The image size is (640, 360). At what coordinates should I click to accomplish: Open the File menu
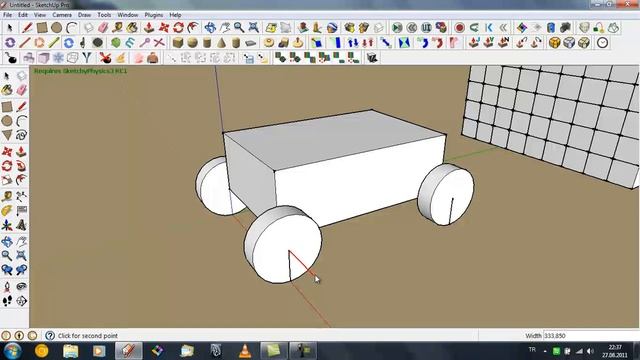(7, 15)
